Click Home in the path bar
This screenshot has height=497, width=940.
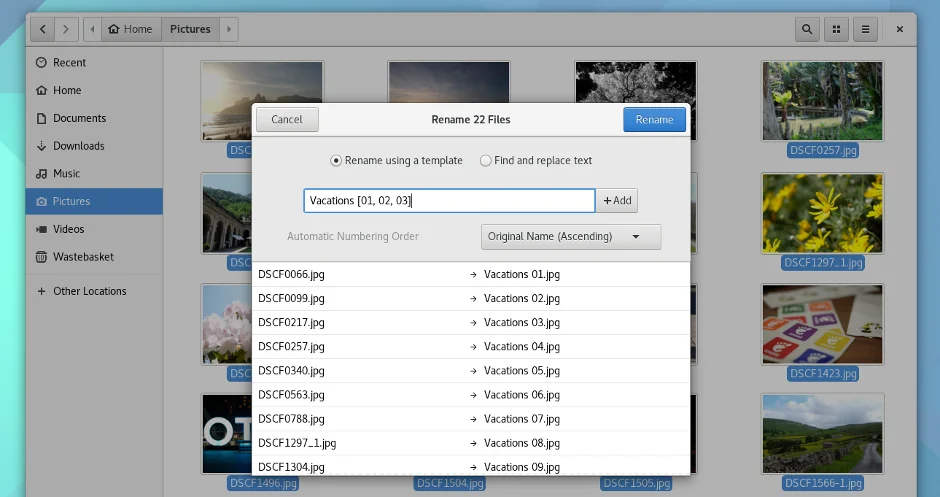point(131,29)
